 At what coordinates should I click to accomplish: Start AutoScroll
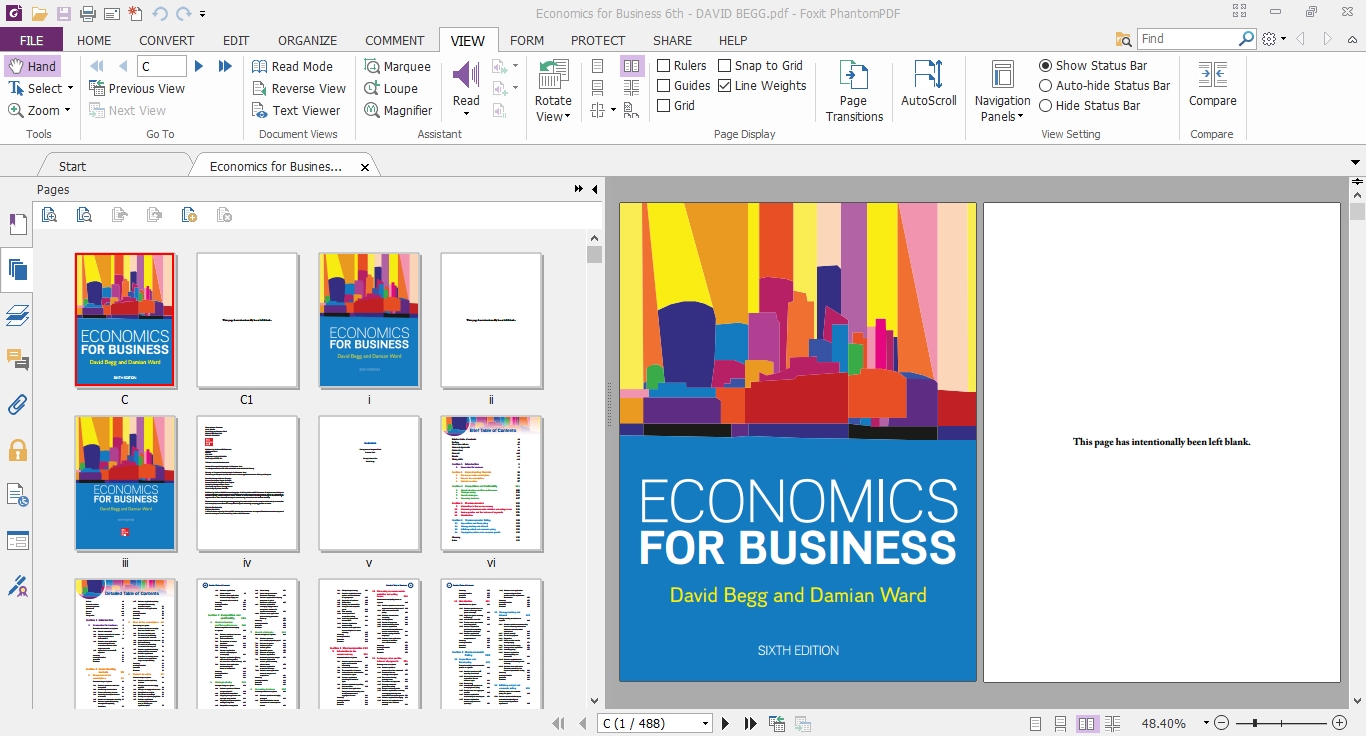pos(929,84)
